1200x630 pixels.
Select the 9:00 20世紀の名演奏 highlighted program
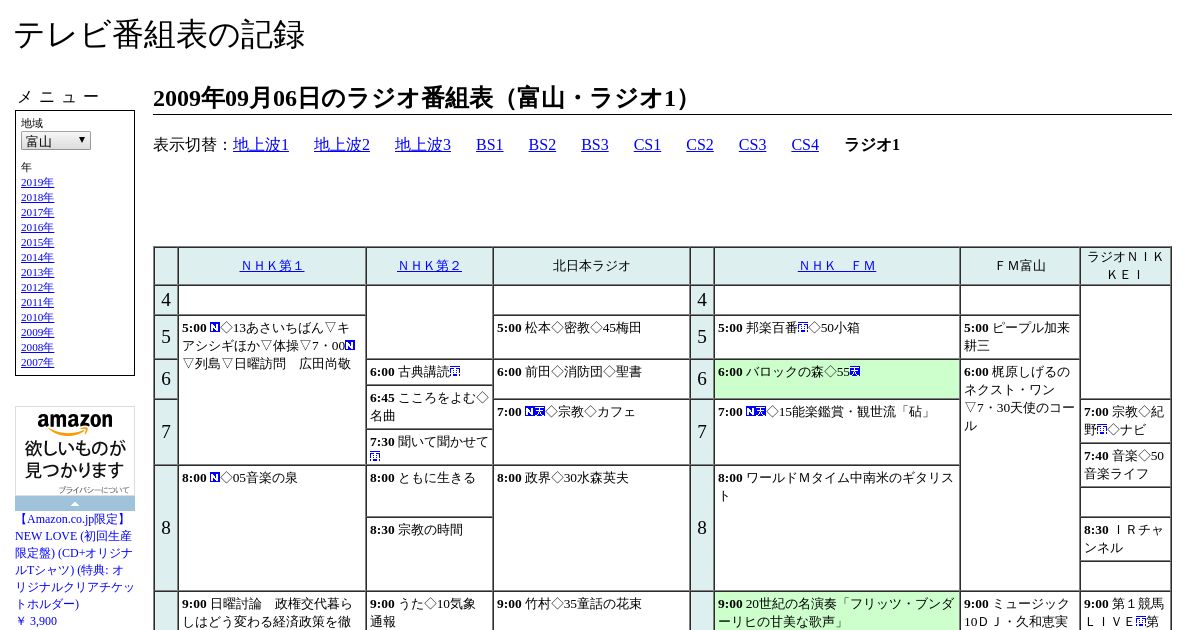(837, 611)
